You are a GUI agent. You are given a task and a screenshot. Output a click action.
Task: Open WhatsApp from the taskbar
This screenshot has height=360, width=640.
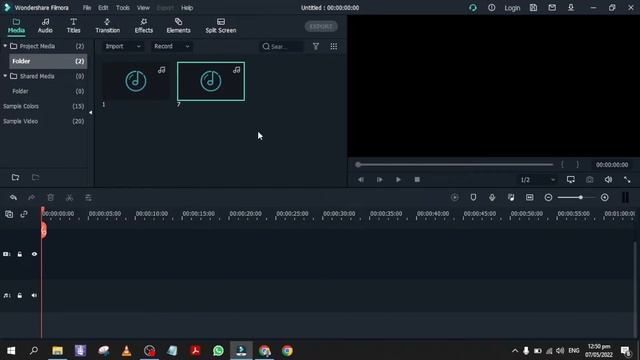218,351
